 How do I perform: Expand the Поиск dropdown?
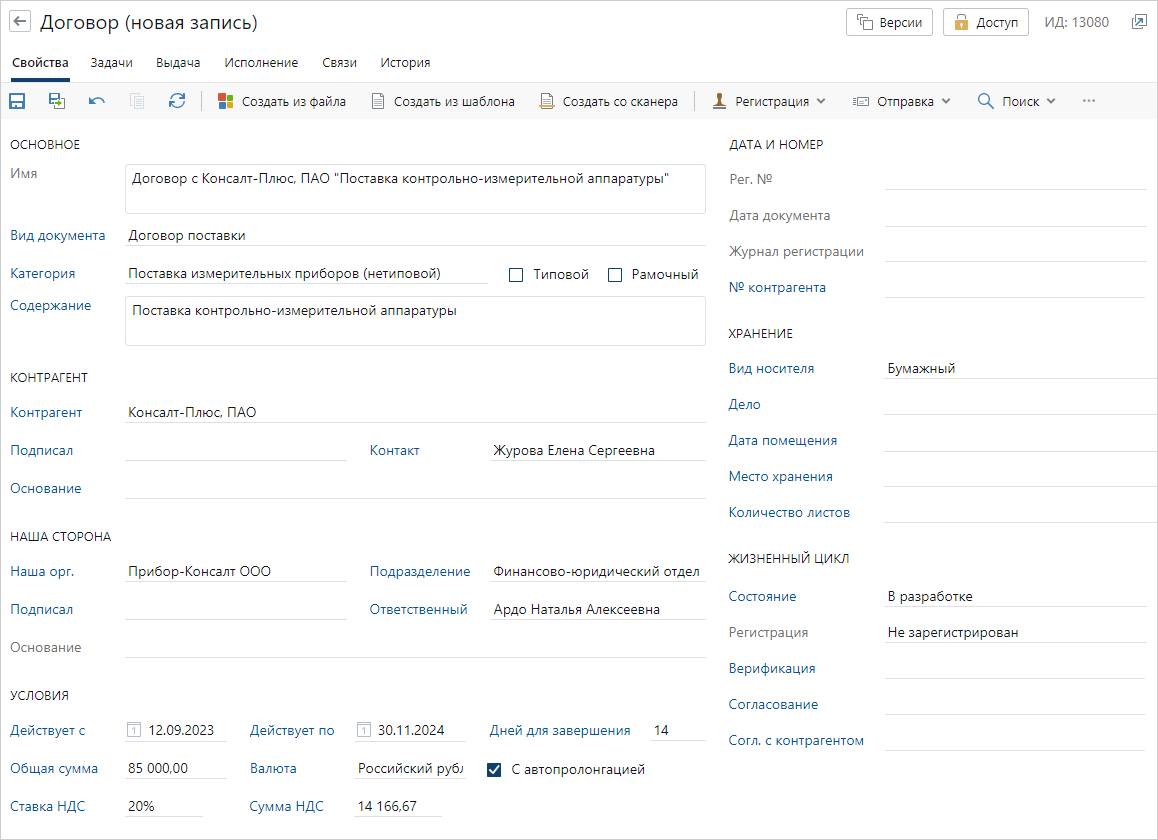pyautogui.click(x=1017, y=101)
